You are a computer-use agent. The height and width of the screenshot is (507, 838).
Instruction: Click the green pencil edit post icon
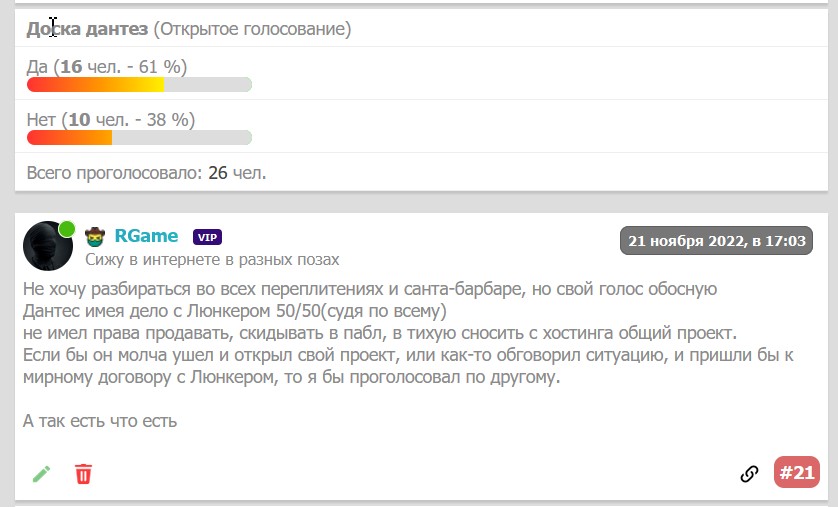click(41, 474)
